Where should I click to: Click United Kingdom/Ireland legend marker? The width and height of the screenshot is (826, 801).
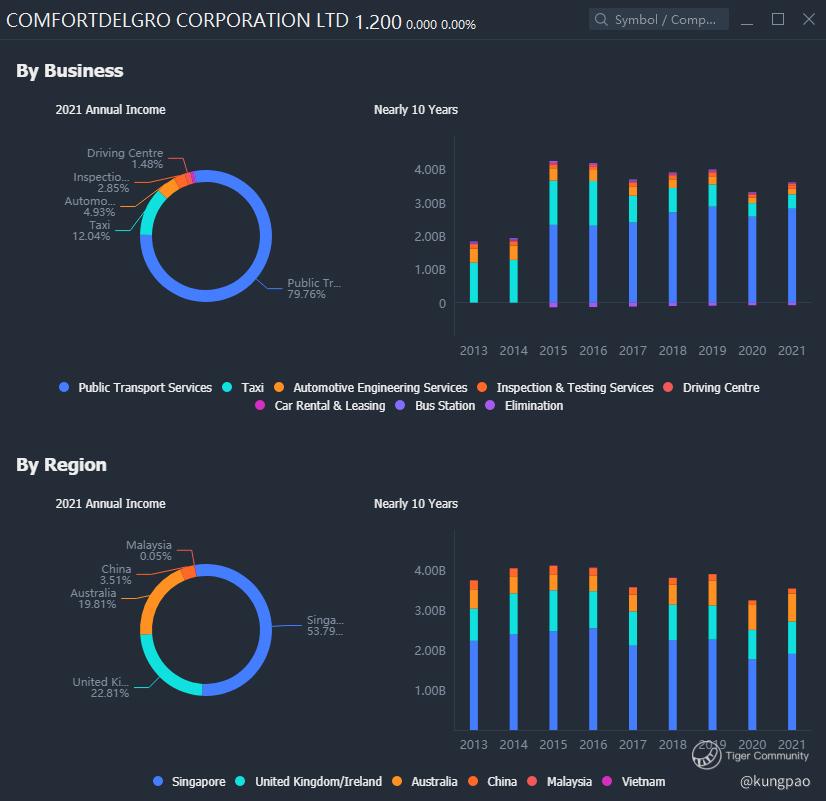click(240, 781)
